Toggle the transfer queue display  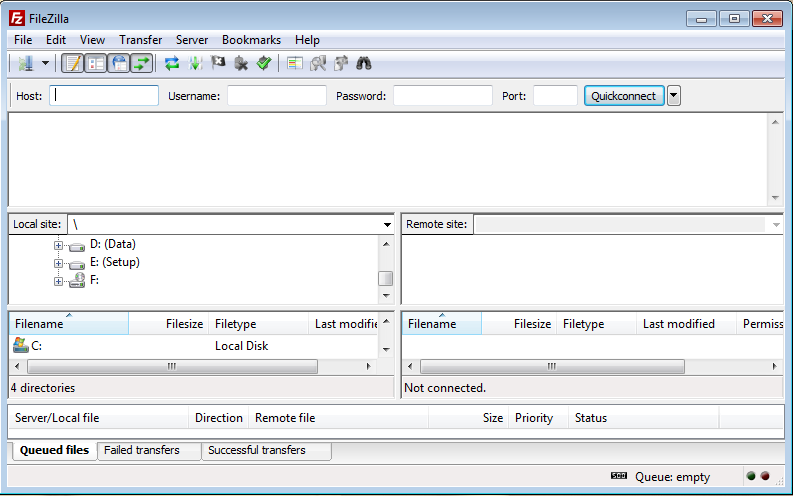coord(142,64)
